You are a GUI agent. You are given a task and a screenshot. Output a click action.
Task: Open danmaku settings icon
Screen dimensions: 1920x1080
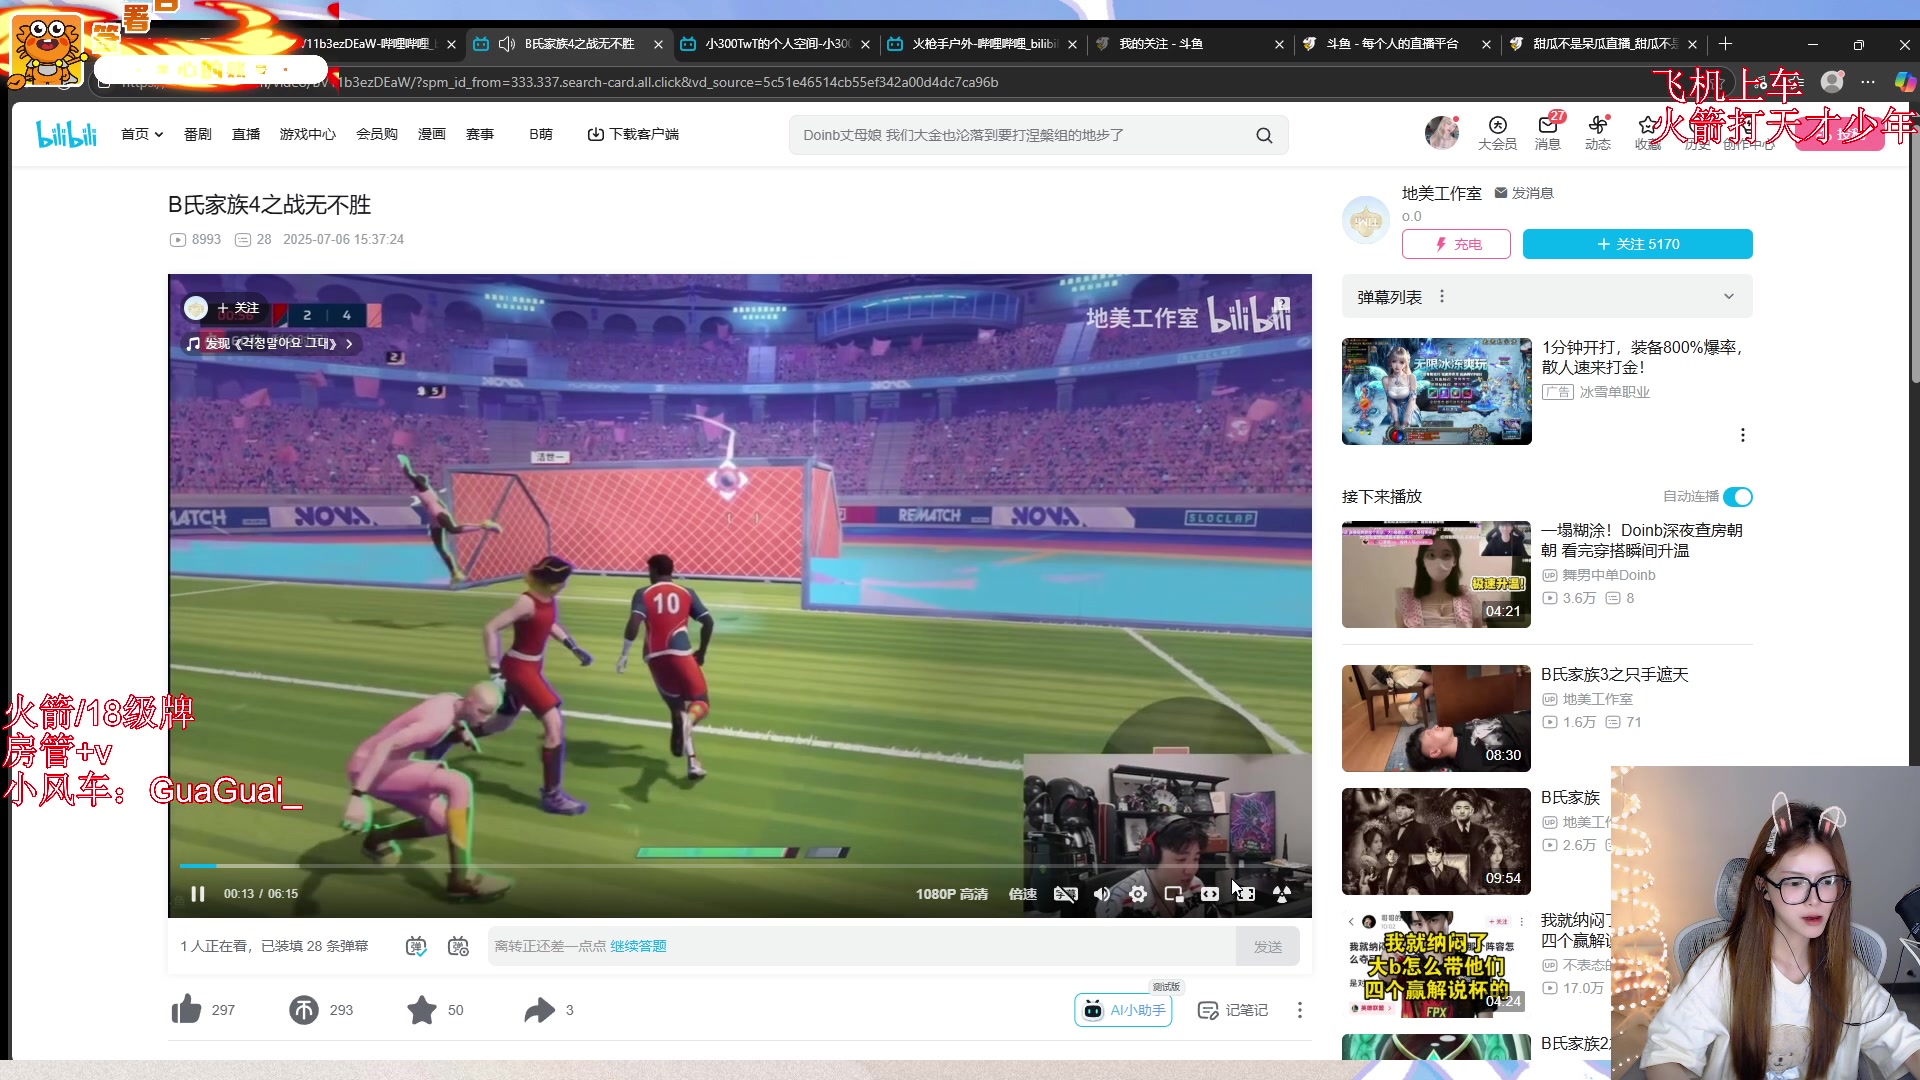click(x=458, y=946)
